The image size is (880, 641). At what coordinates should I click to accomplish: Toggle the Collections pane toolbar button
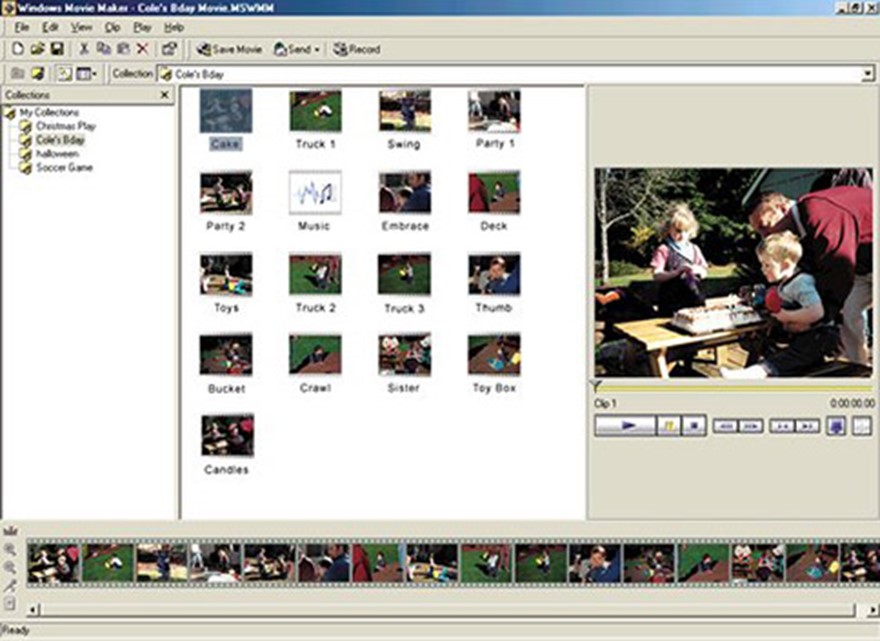click(65, 74)
